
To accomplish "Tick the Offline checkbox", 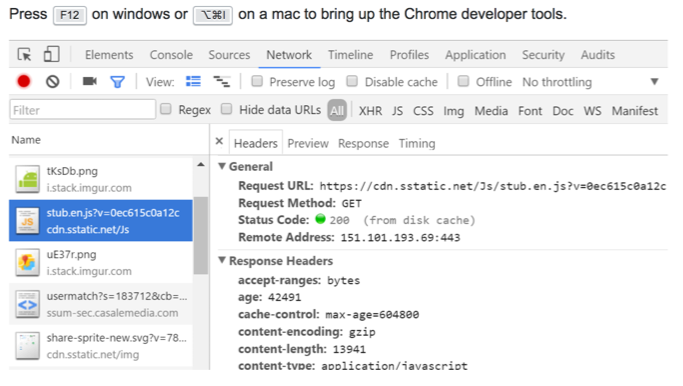I will tap(463, 81).
